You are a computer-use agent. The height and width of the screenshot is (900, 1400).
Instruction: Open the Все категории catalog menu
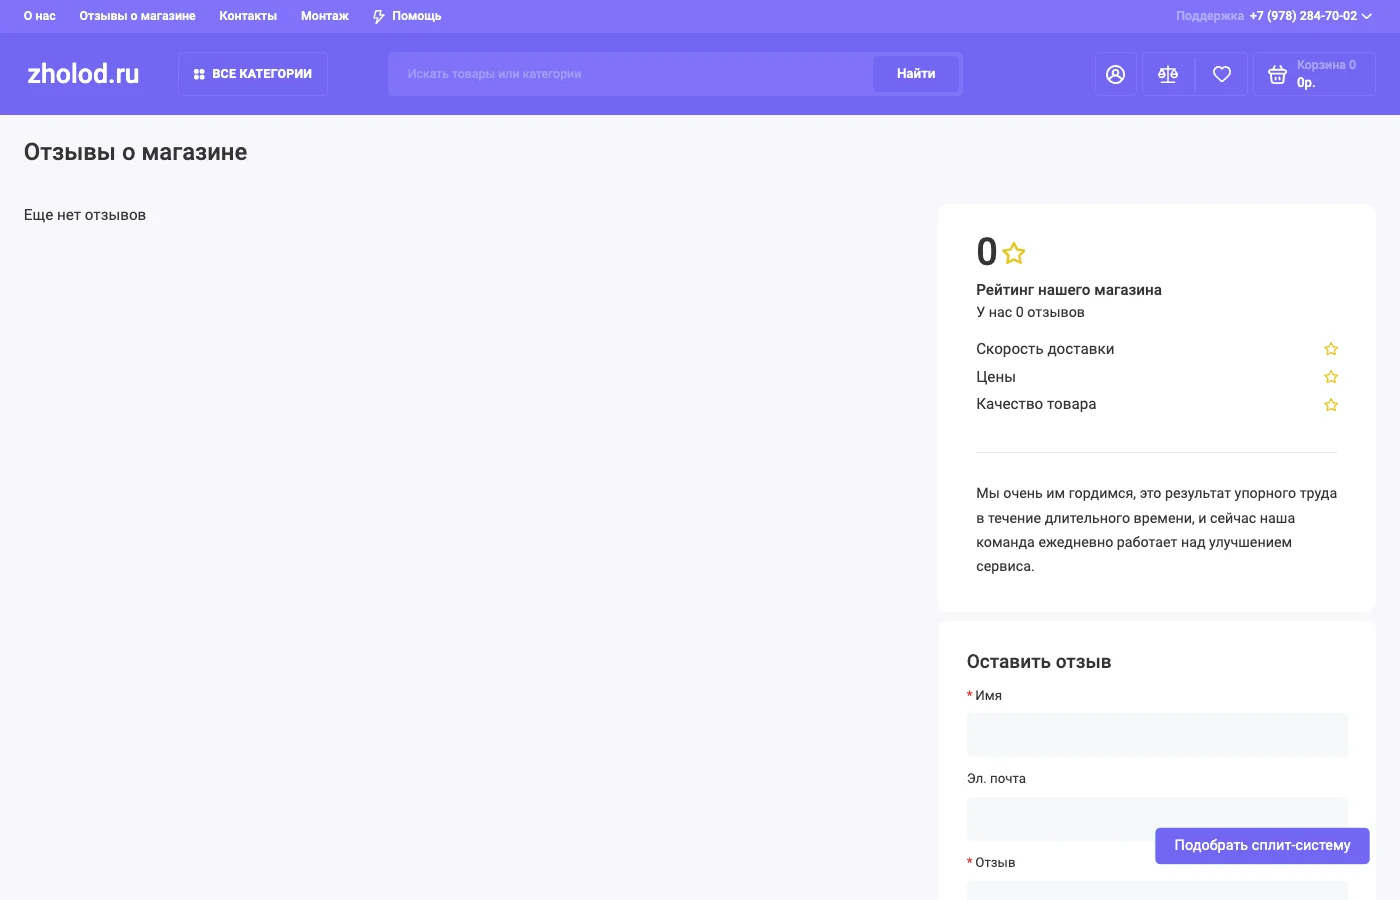coord(253,74)
